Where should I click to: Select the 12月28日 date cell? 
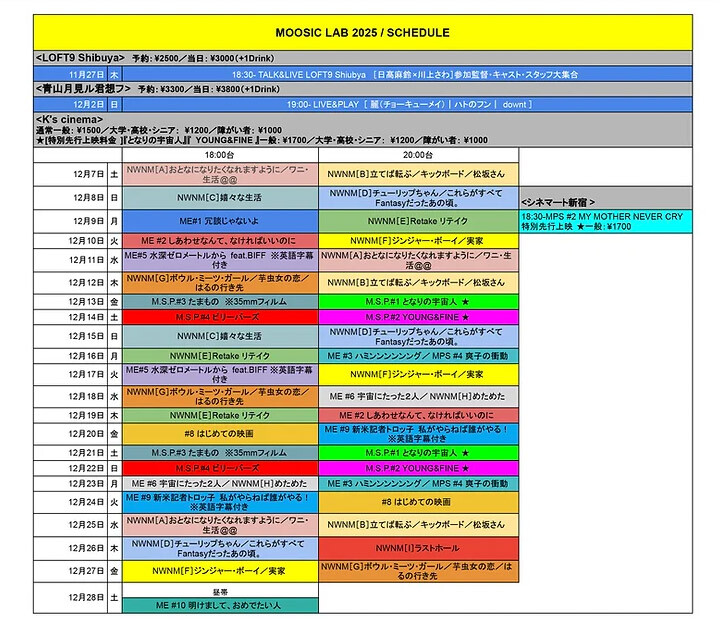(x=70, y=598)
